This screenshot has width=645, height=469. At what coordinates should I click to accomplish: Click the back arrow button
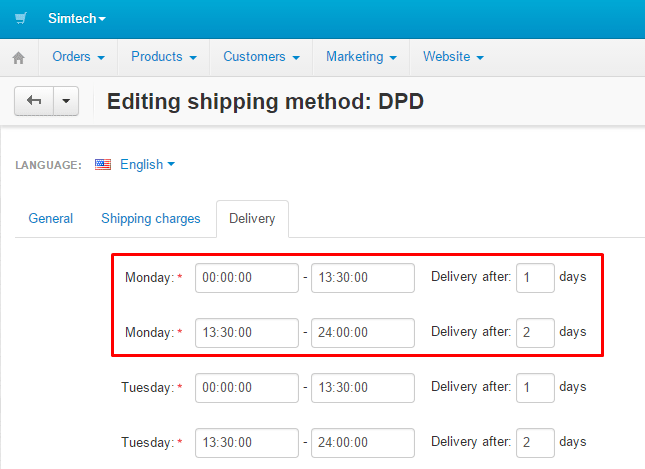click(32, 101)
